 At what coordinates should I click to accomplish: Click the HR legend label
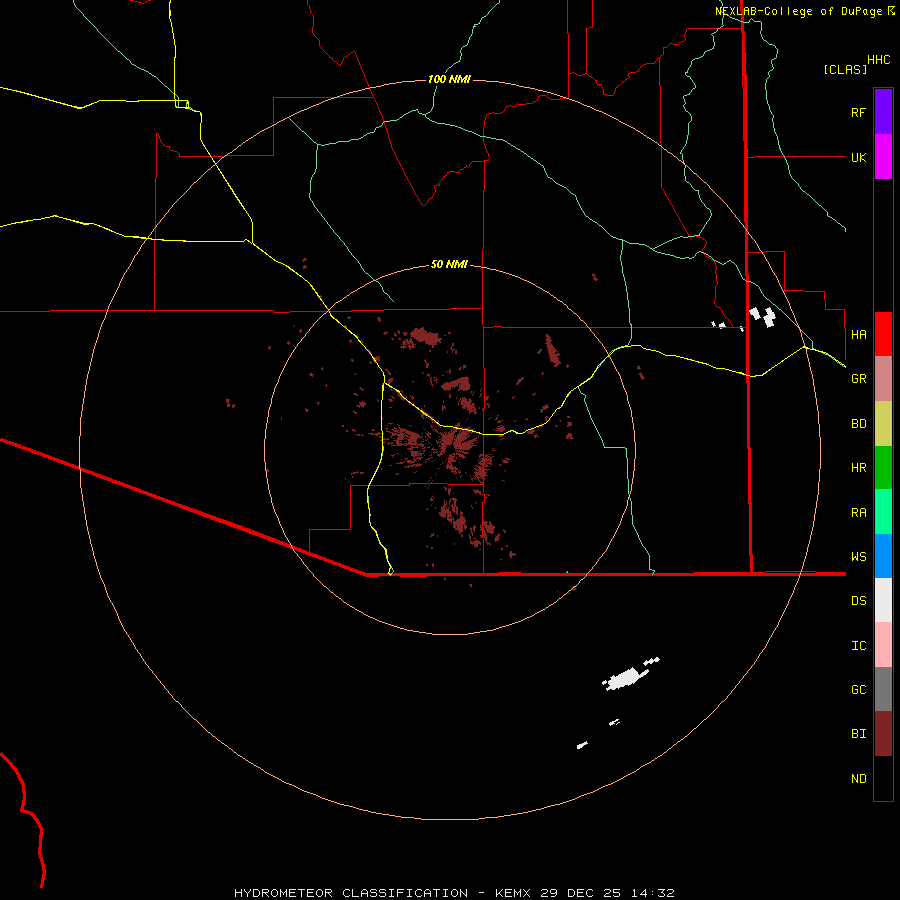pos(858,468)
